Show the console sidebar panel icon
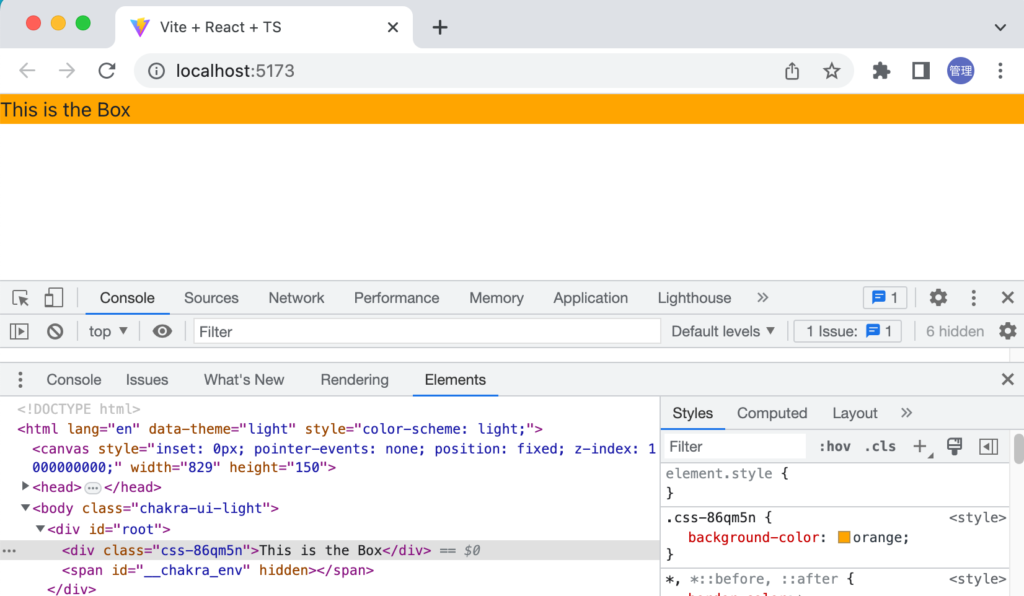Screen dimensions: 1024x596 [x=19, y=332]
